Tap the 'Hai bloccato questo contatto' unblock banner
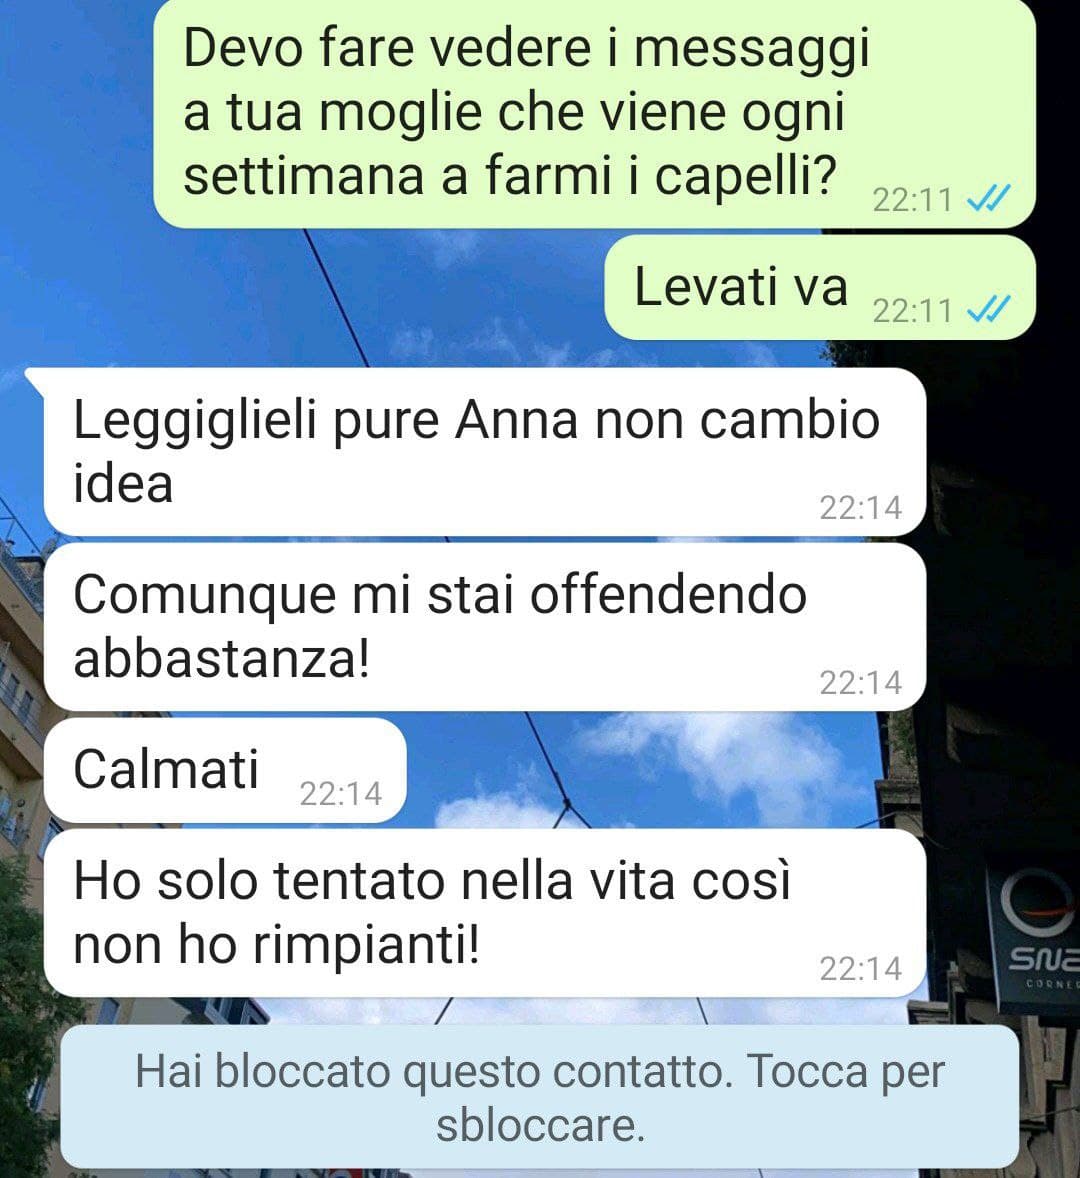Image resolution: width=1080 pixels, height=1178 pixels. click(539, 1096)
